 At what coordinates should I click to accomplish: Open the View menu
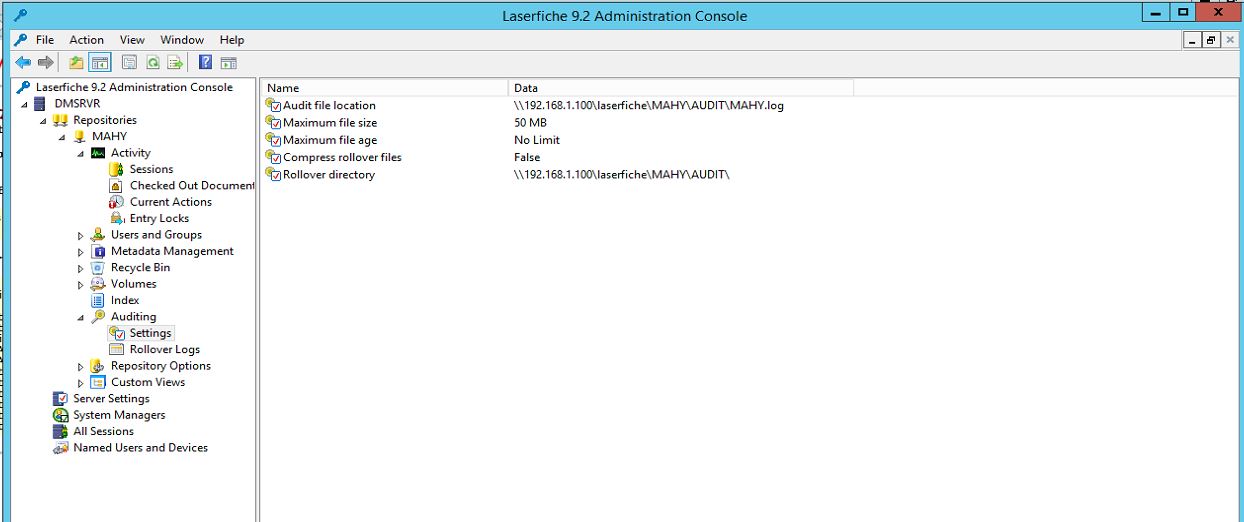[x=132, y=40]
